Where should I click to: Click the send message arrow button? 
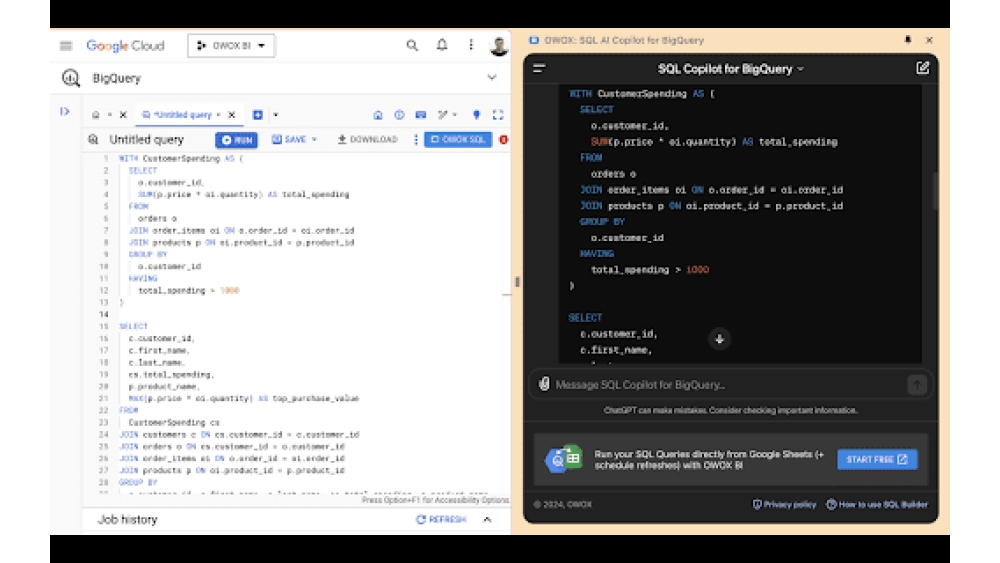916,384
